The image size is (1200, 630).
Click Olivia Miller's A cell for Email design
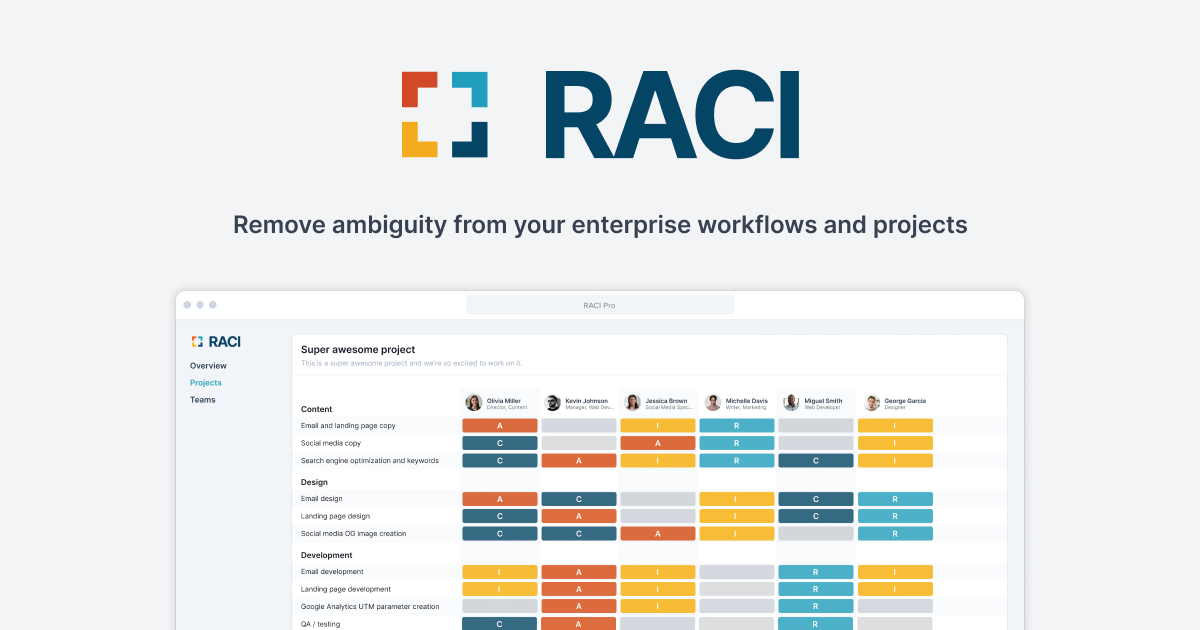(500, 499)
